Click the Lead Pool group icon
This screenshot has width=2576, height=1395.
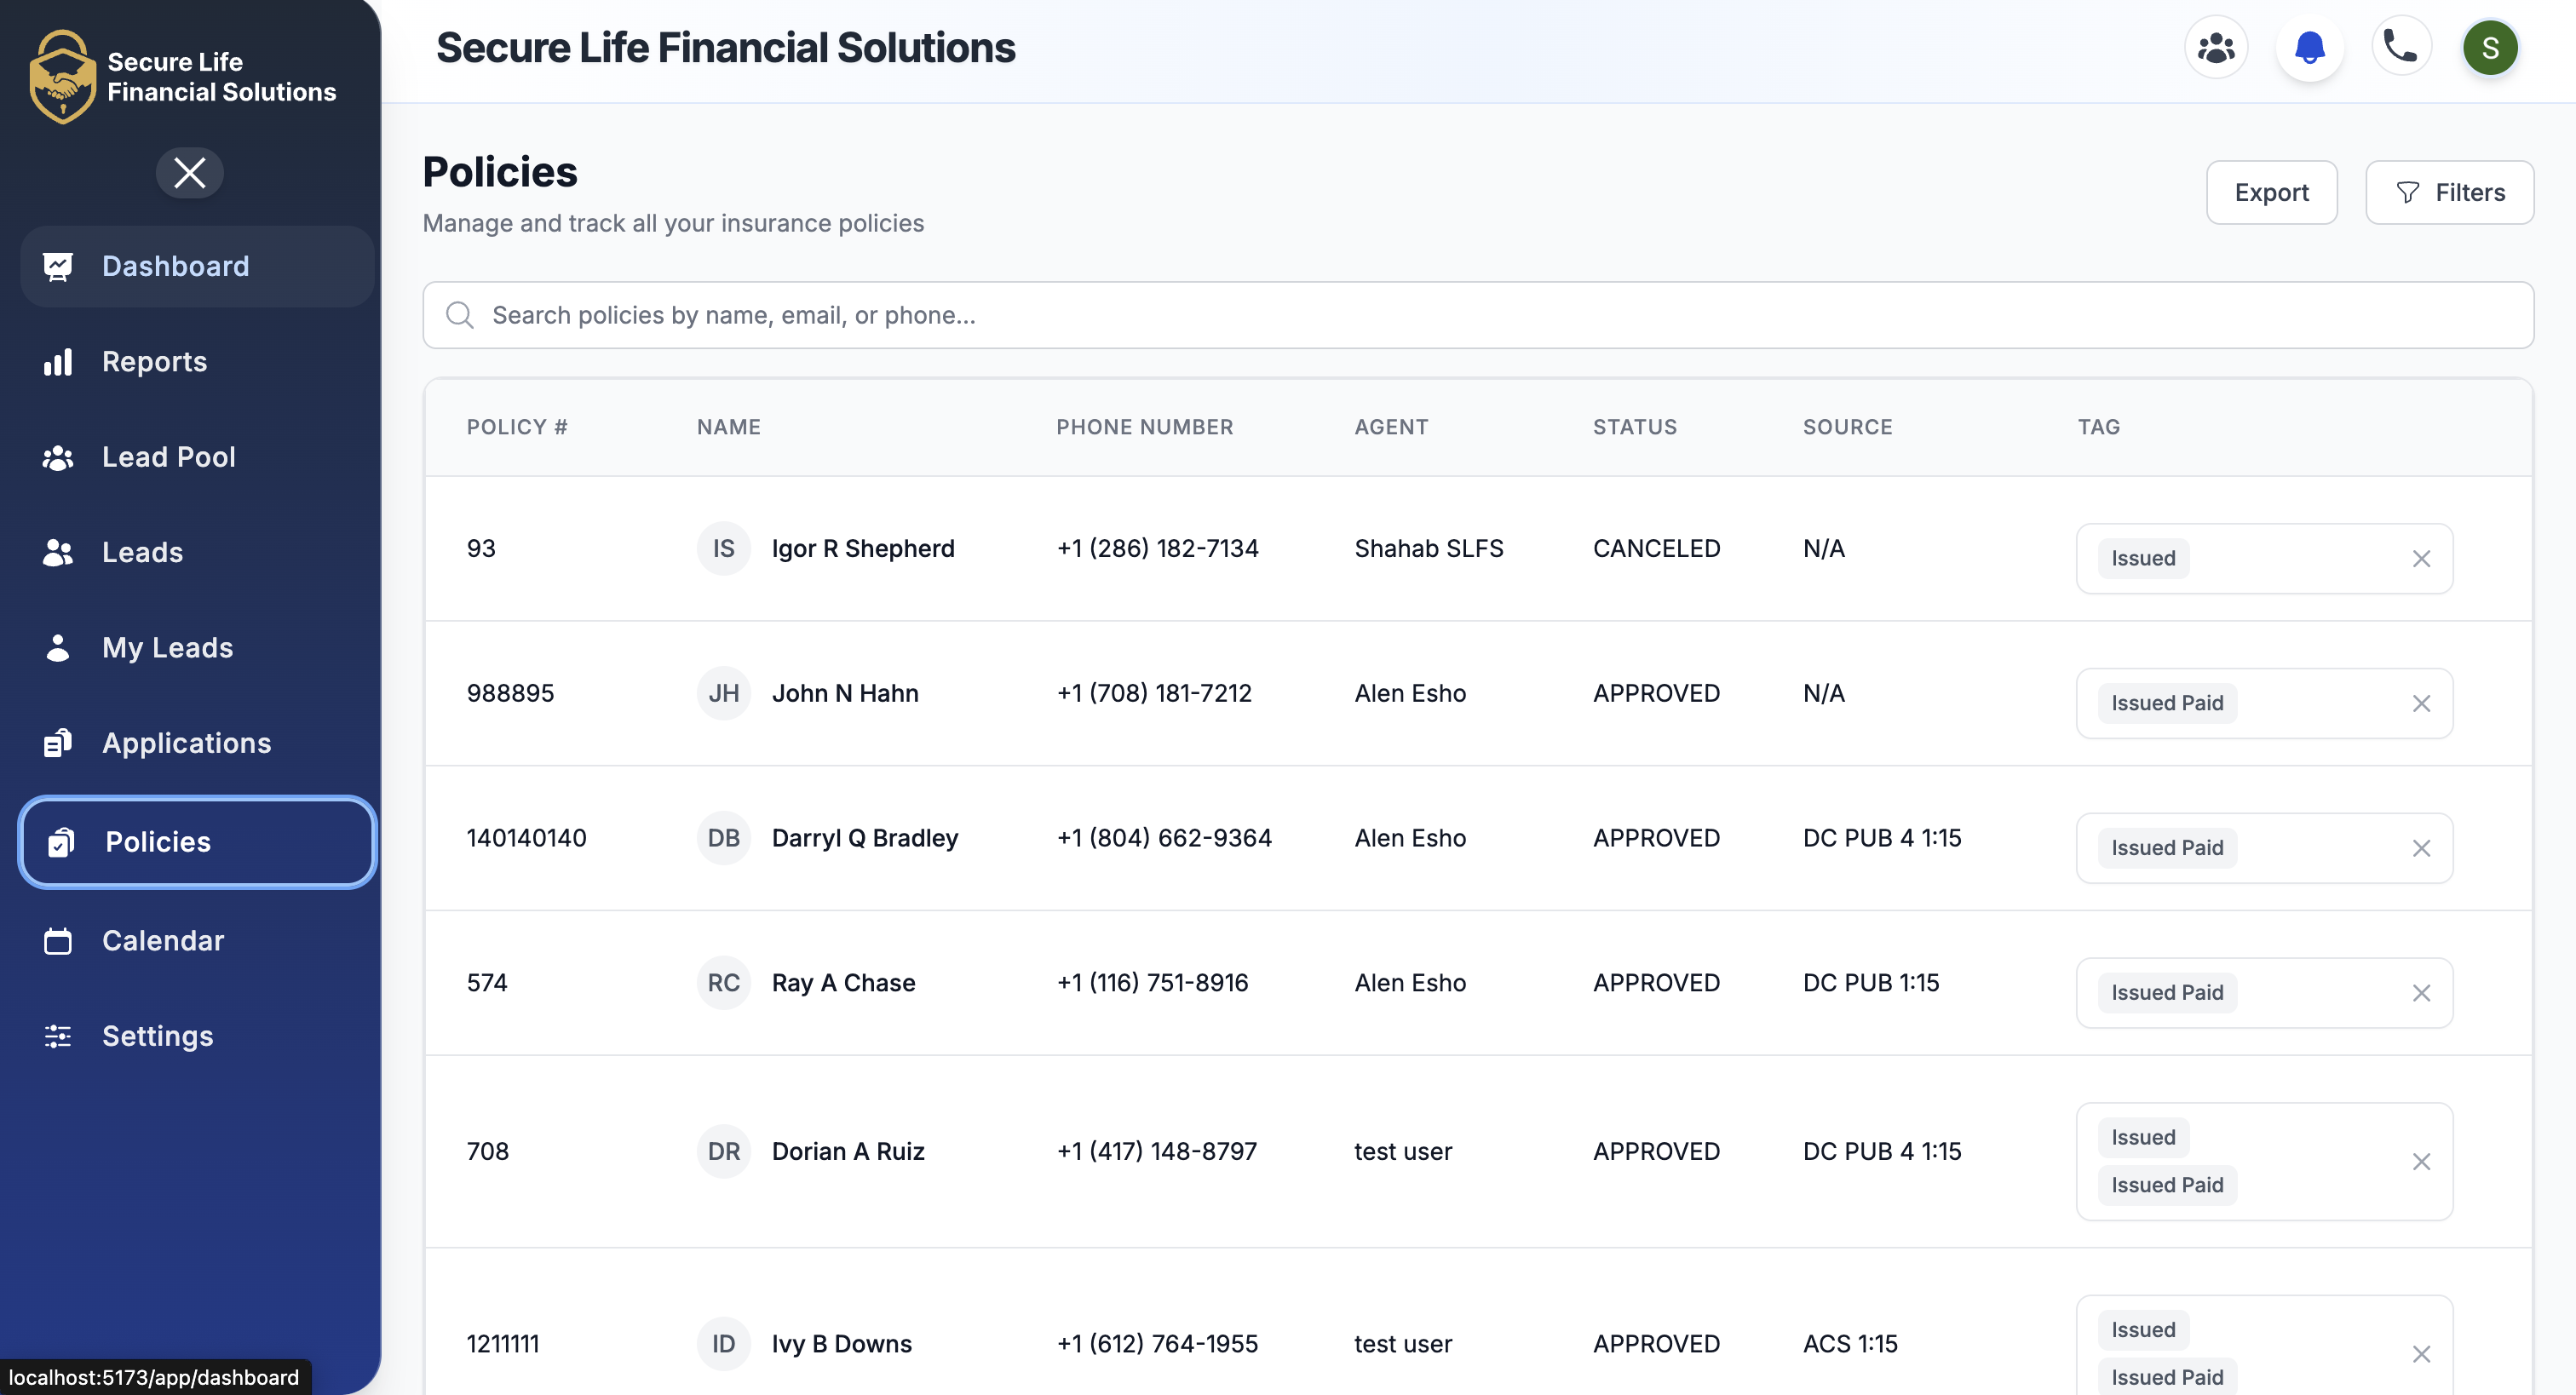[x=58, y=457]
